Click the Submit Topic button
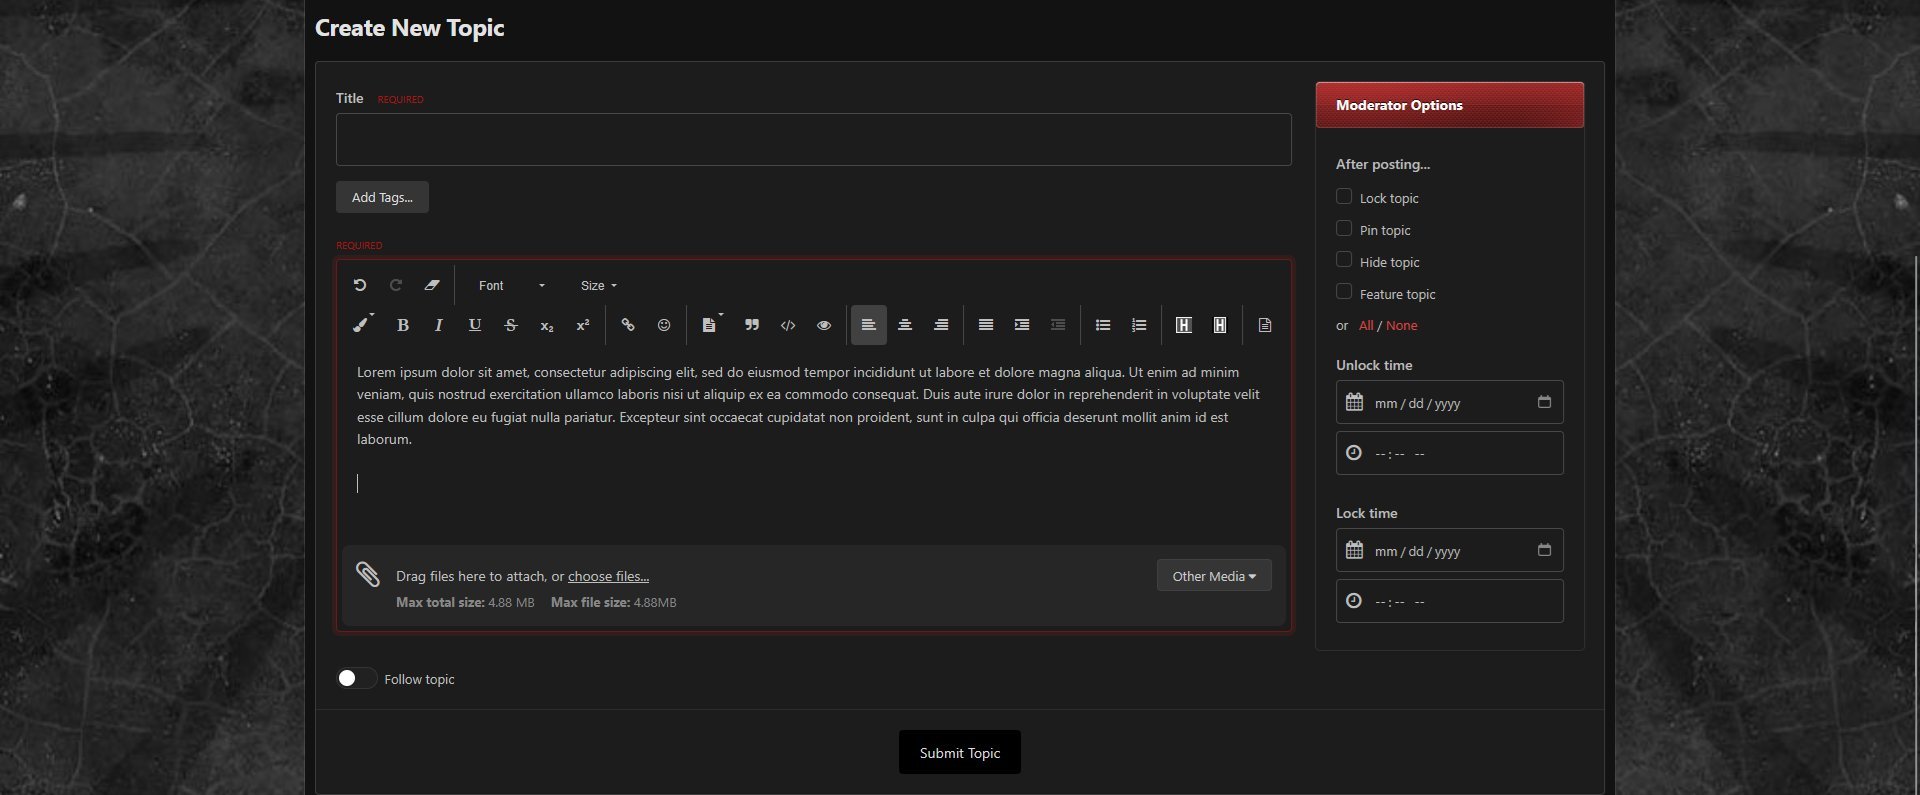Viewport: 1920px width, 795px height. click(959, 752)
